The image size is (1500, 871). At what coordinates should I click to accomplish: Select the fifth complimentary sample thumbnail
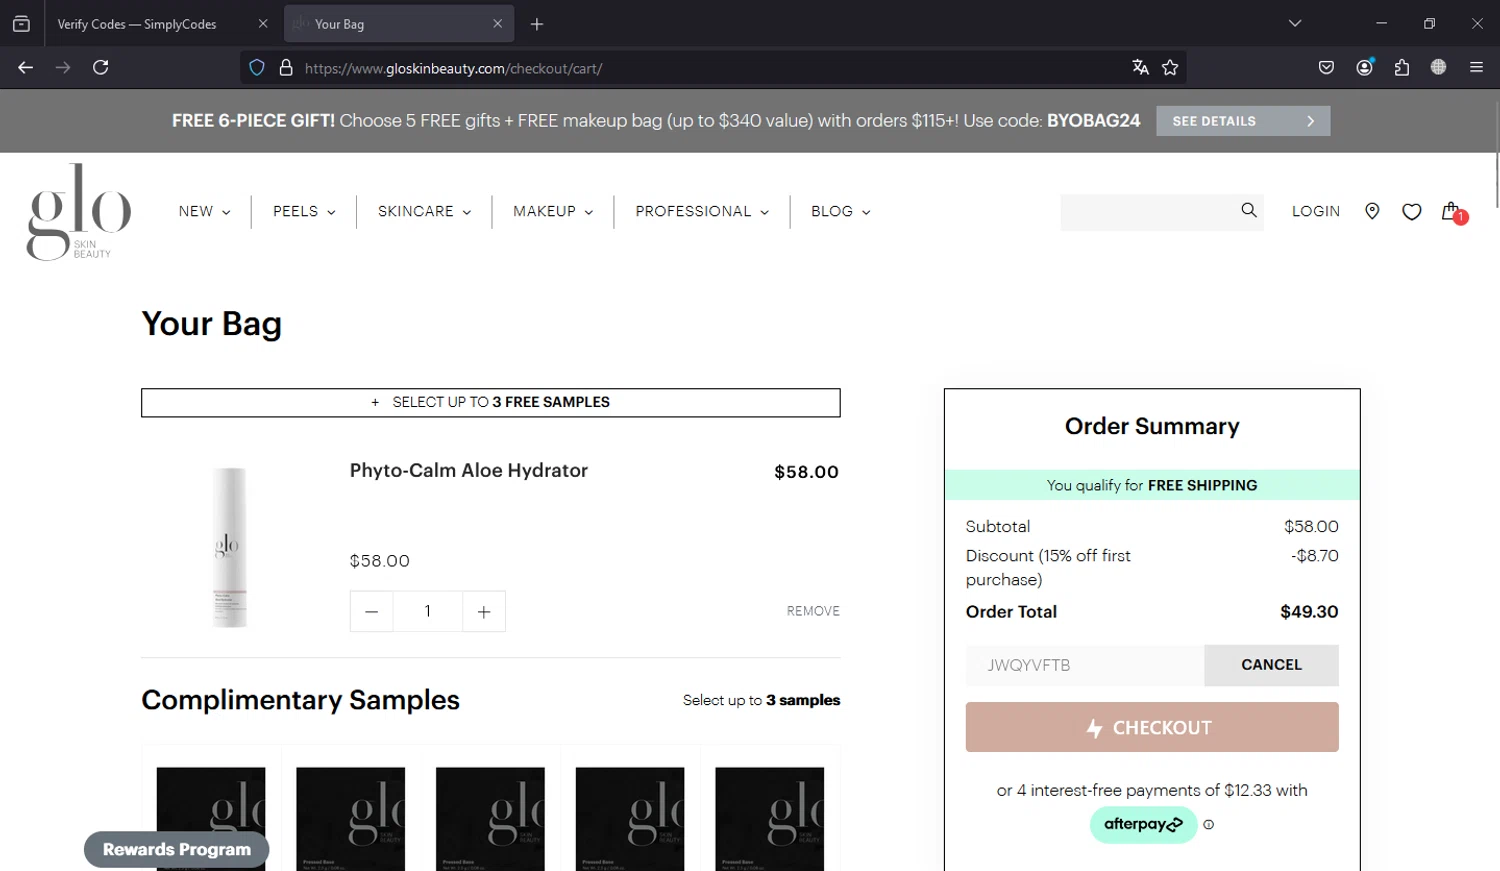click(770, 819)
